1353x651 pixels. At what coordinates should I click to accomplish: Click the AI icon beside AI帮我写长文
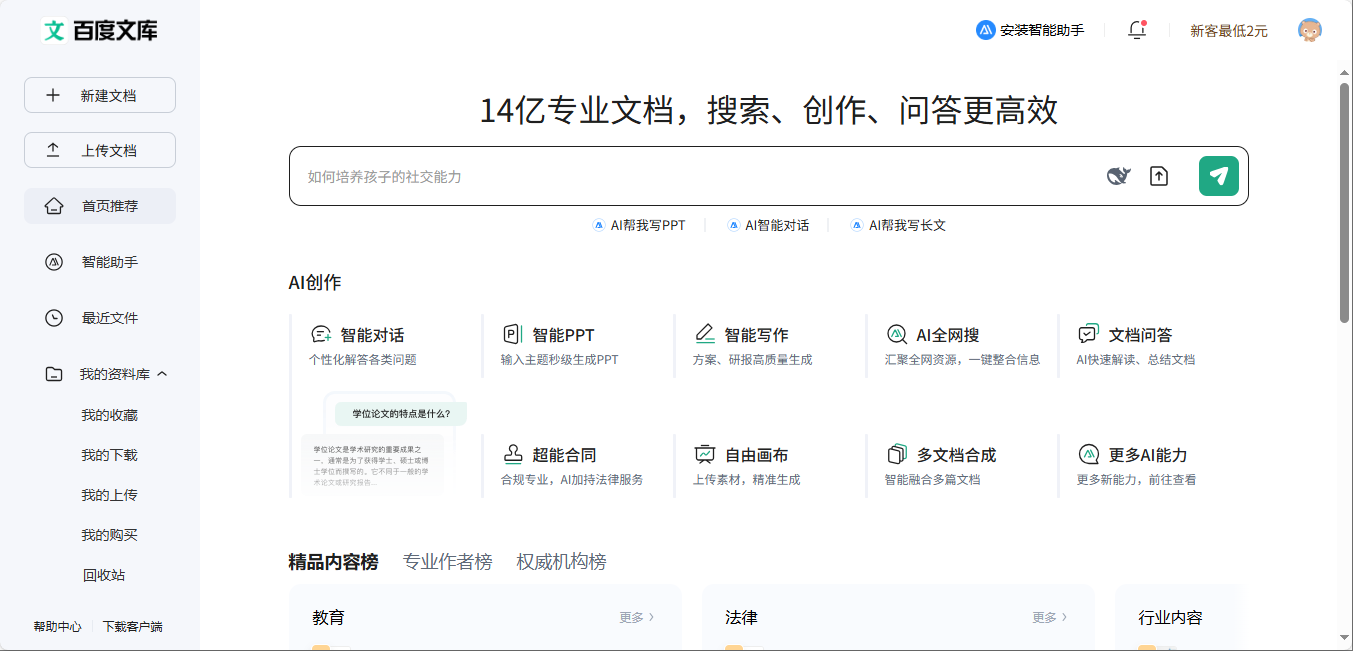[x=857, y=225]
